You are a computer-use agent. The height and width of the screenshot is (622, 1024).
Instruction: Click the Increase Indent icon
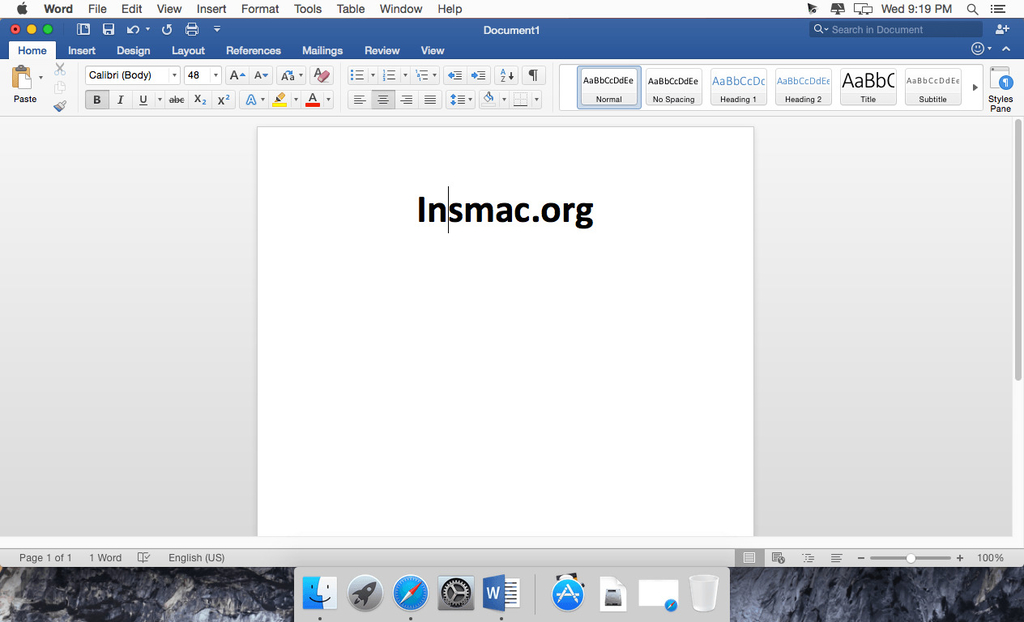pos(479,75)
